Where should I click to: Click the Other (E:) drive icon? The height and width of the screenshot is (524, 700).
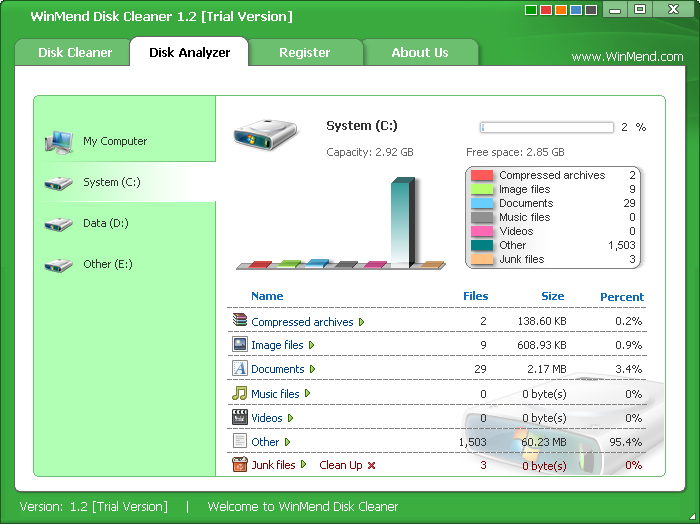pyautogui.click(x=58, y=265)
